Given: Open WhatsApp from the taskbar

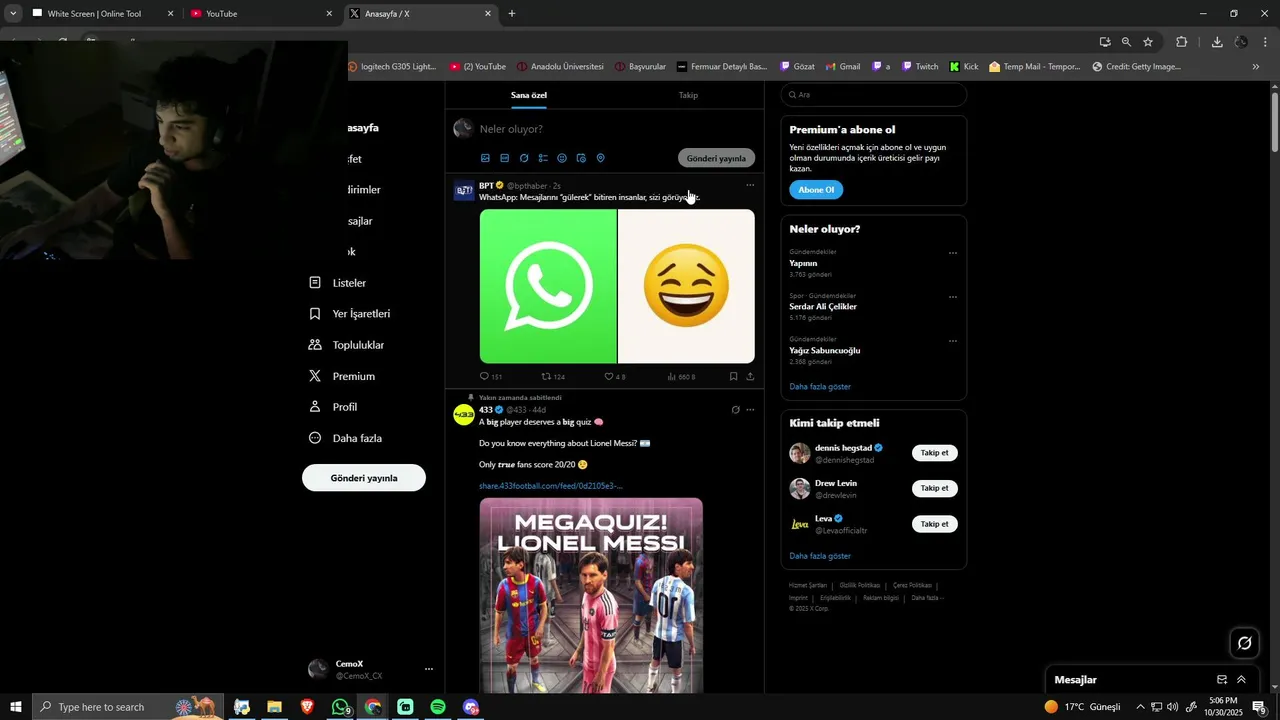Looking at the screenshot, I should [340, 707].
